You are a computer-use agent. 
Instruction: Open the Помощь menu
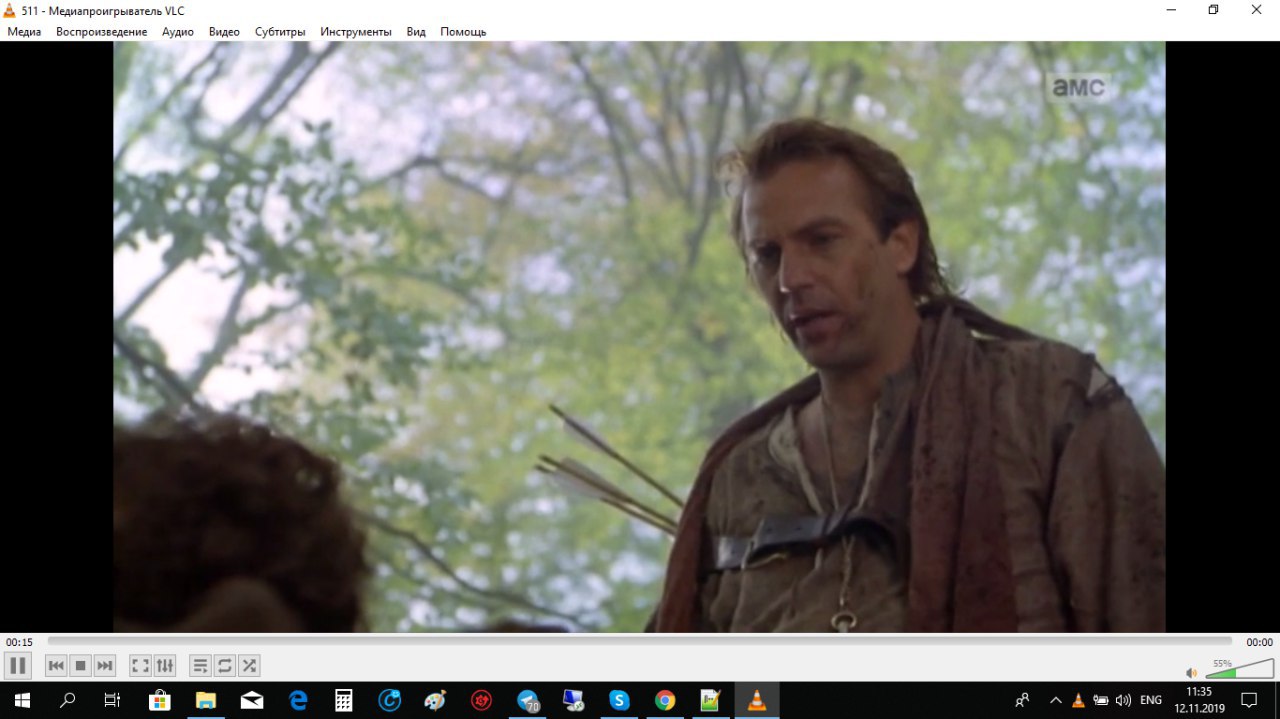click(463, 31)
